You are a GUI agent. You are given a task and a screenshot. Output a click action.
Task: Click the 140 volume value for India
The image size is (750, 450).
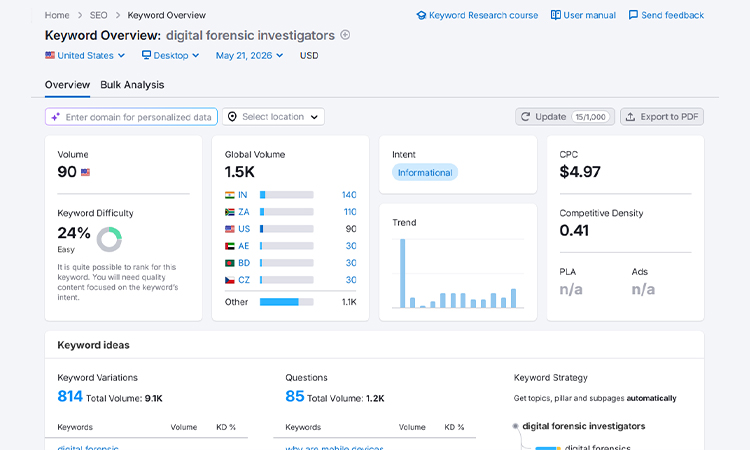pos(349,195)
